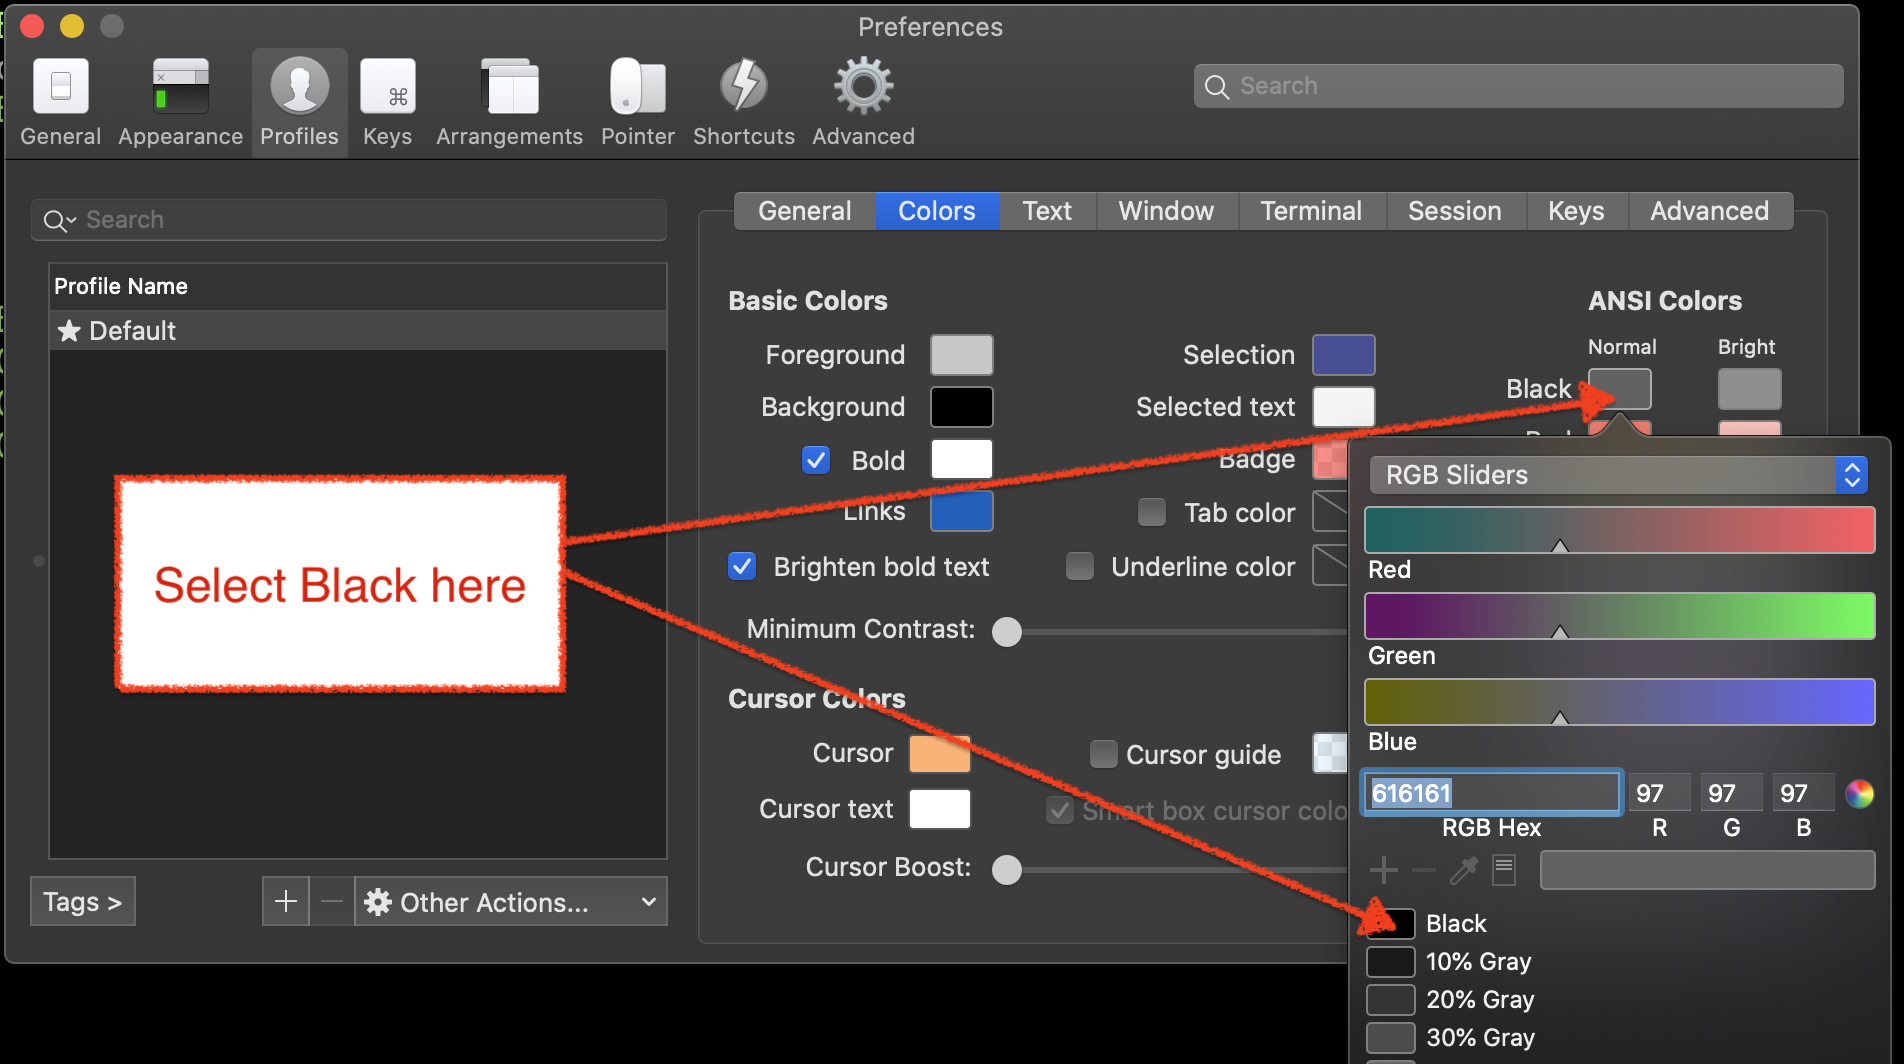Select Black in the color list
Image resolution: width=1904 pixels, height=1064 pixels.
click(1455, 923)
